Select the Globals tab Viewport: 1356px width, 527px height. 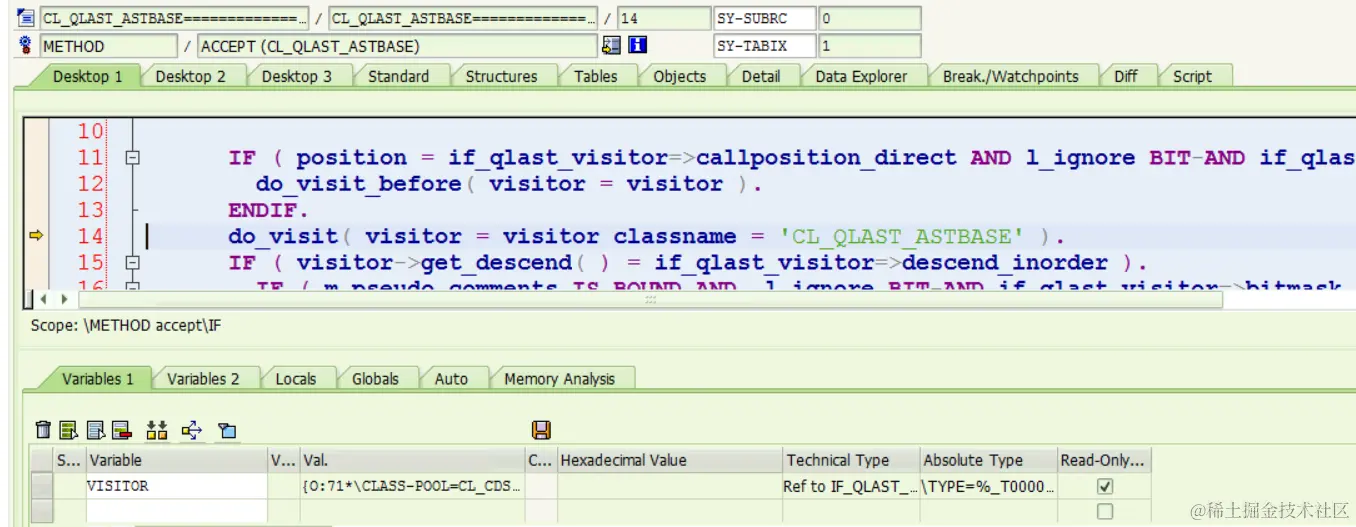click(x=374, y=379)
